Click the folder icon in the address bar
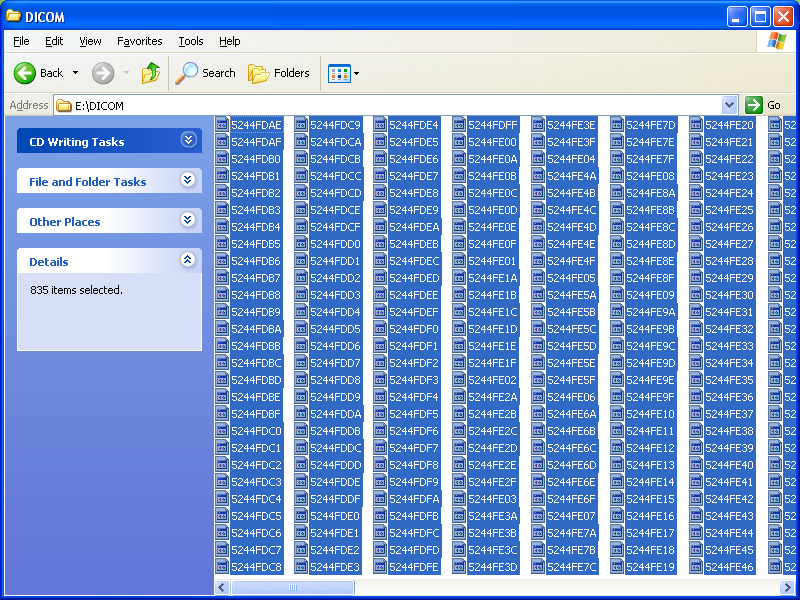 [64, 106]
